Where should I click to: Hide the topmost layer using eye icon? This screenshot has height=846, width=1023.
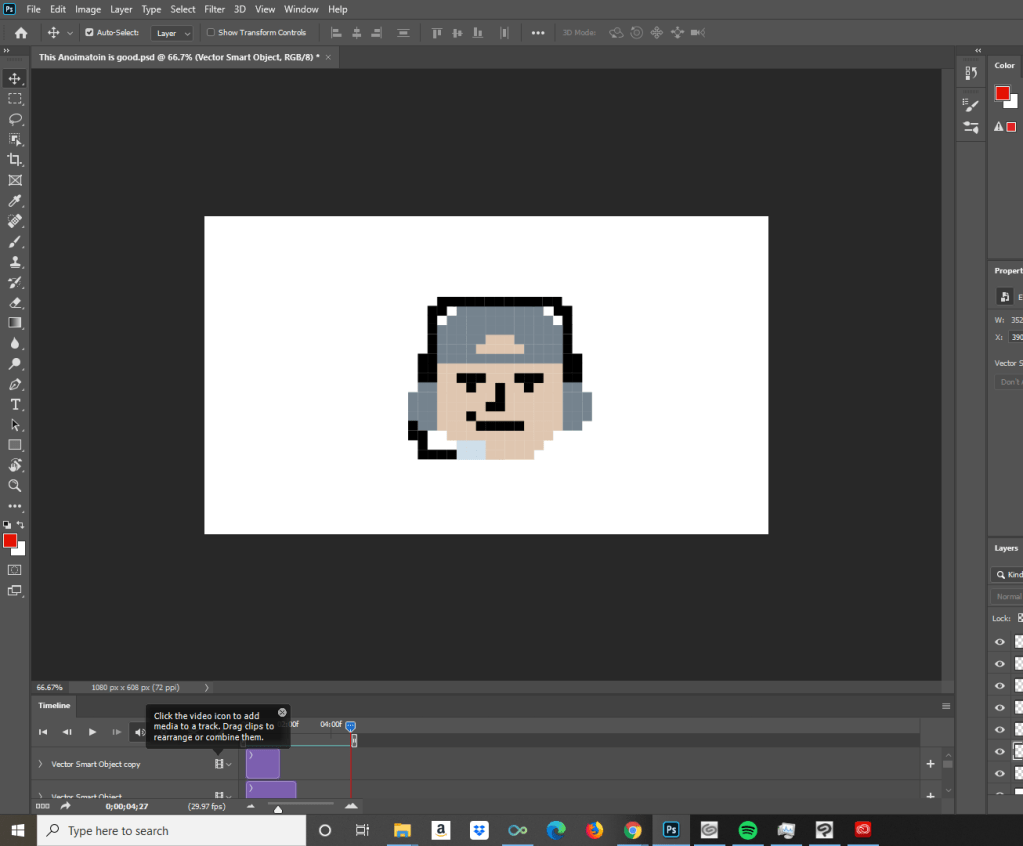(x=999, y=642)
